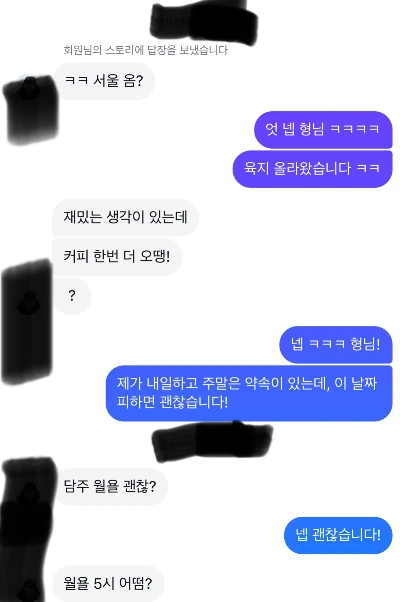
Task: Select the '담주 월욜 괜찮?' message
Action: pyautogui.click(x=110, y=487)
